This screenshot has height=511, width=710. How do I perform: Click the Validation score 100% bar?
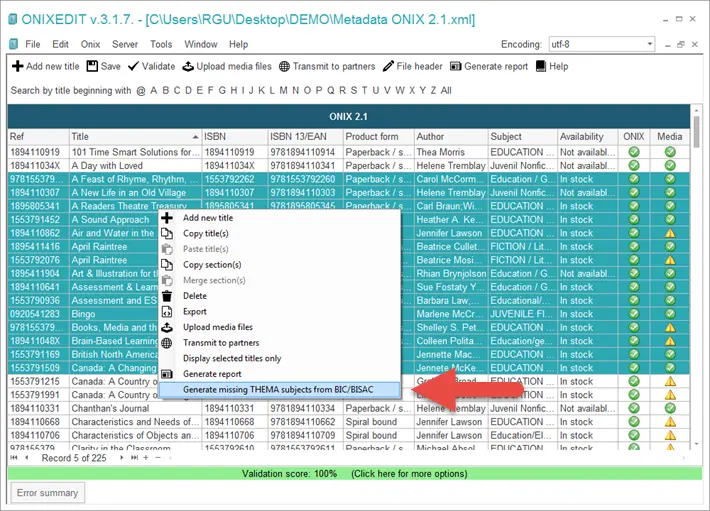[355, 474]
